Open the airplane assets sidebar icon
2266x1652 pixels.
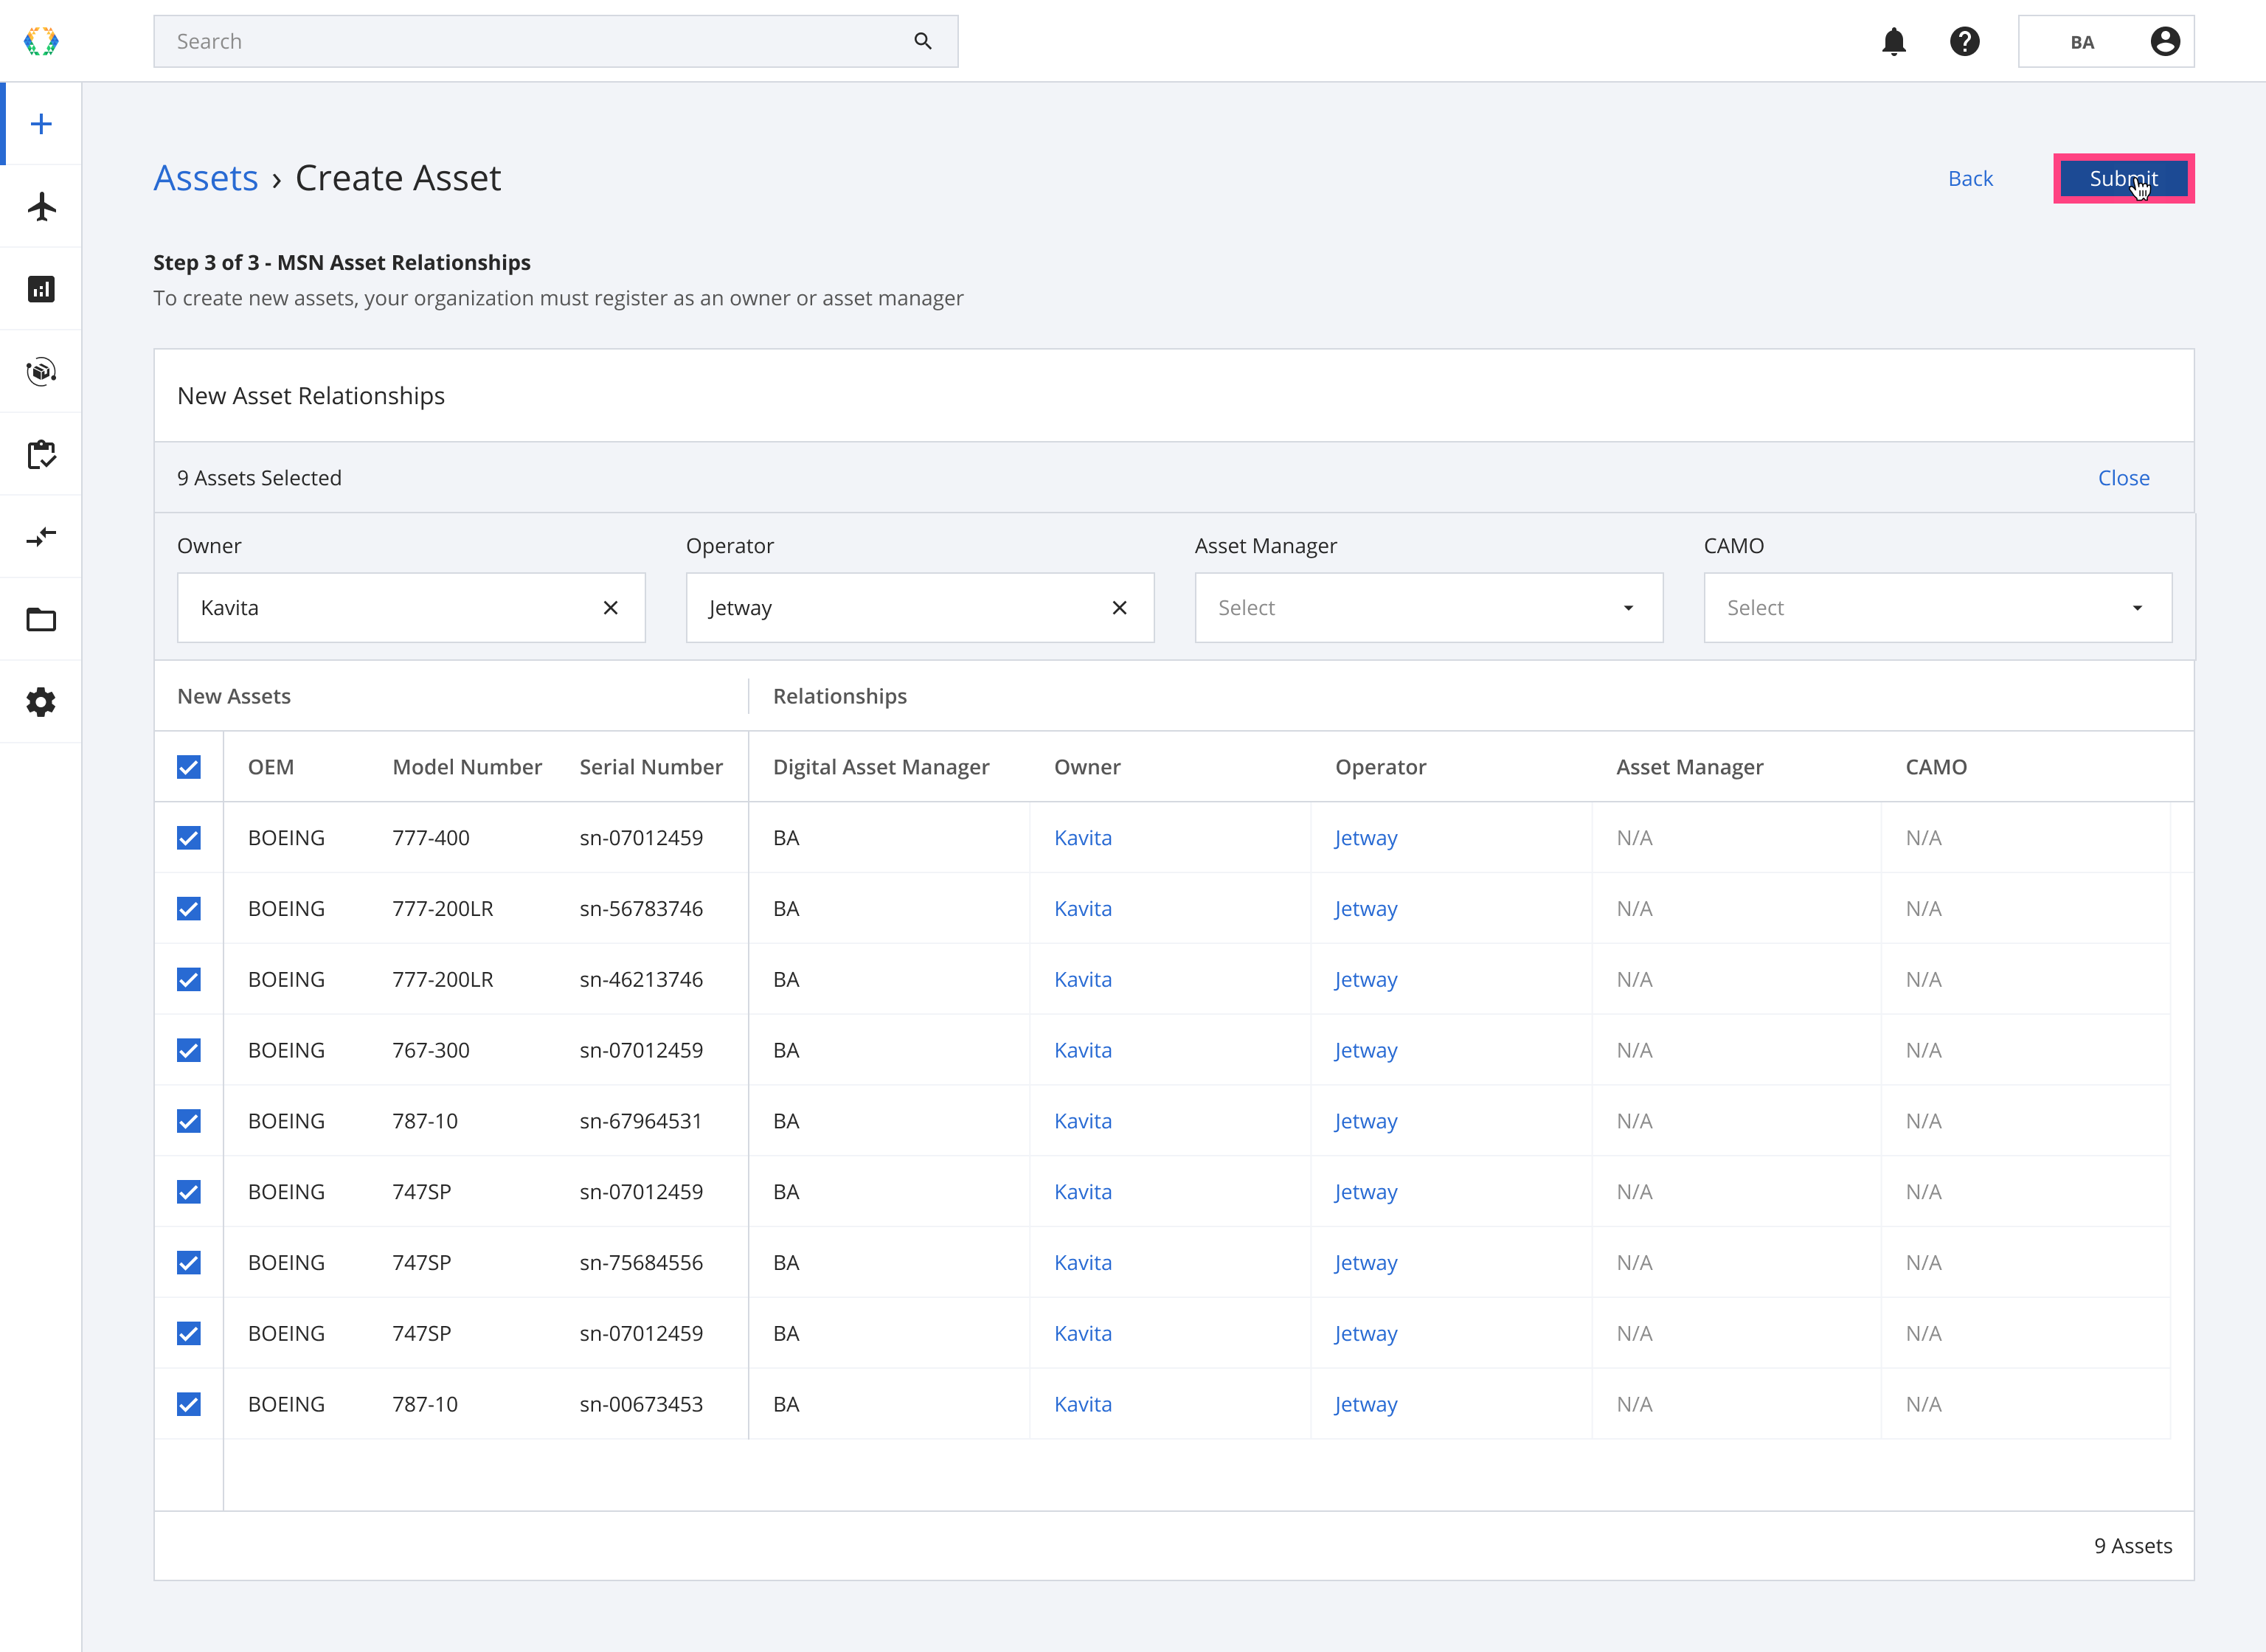tap(41, 207)
